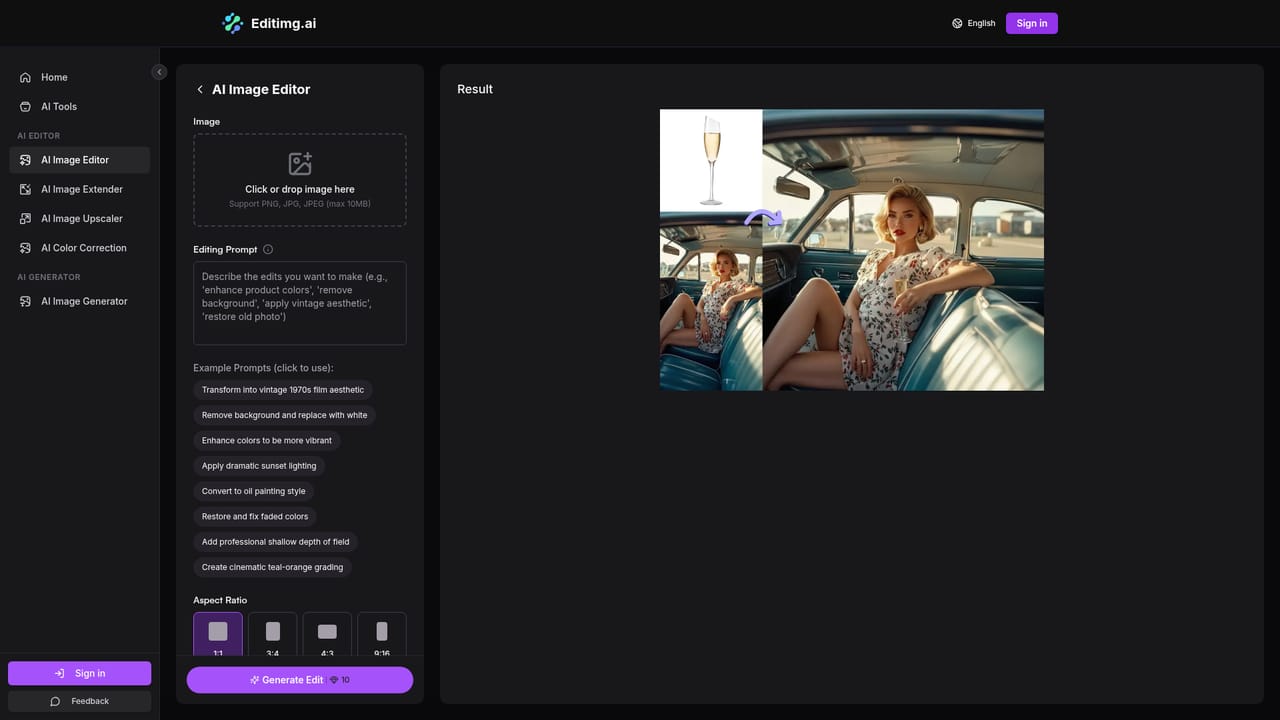The image size is (1280, 720).
Task: Click the image upload icon in the drop zone
Action: pos(300,164)
